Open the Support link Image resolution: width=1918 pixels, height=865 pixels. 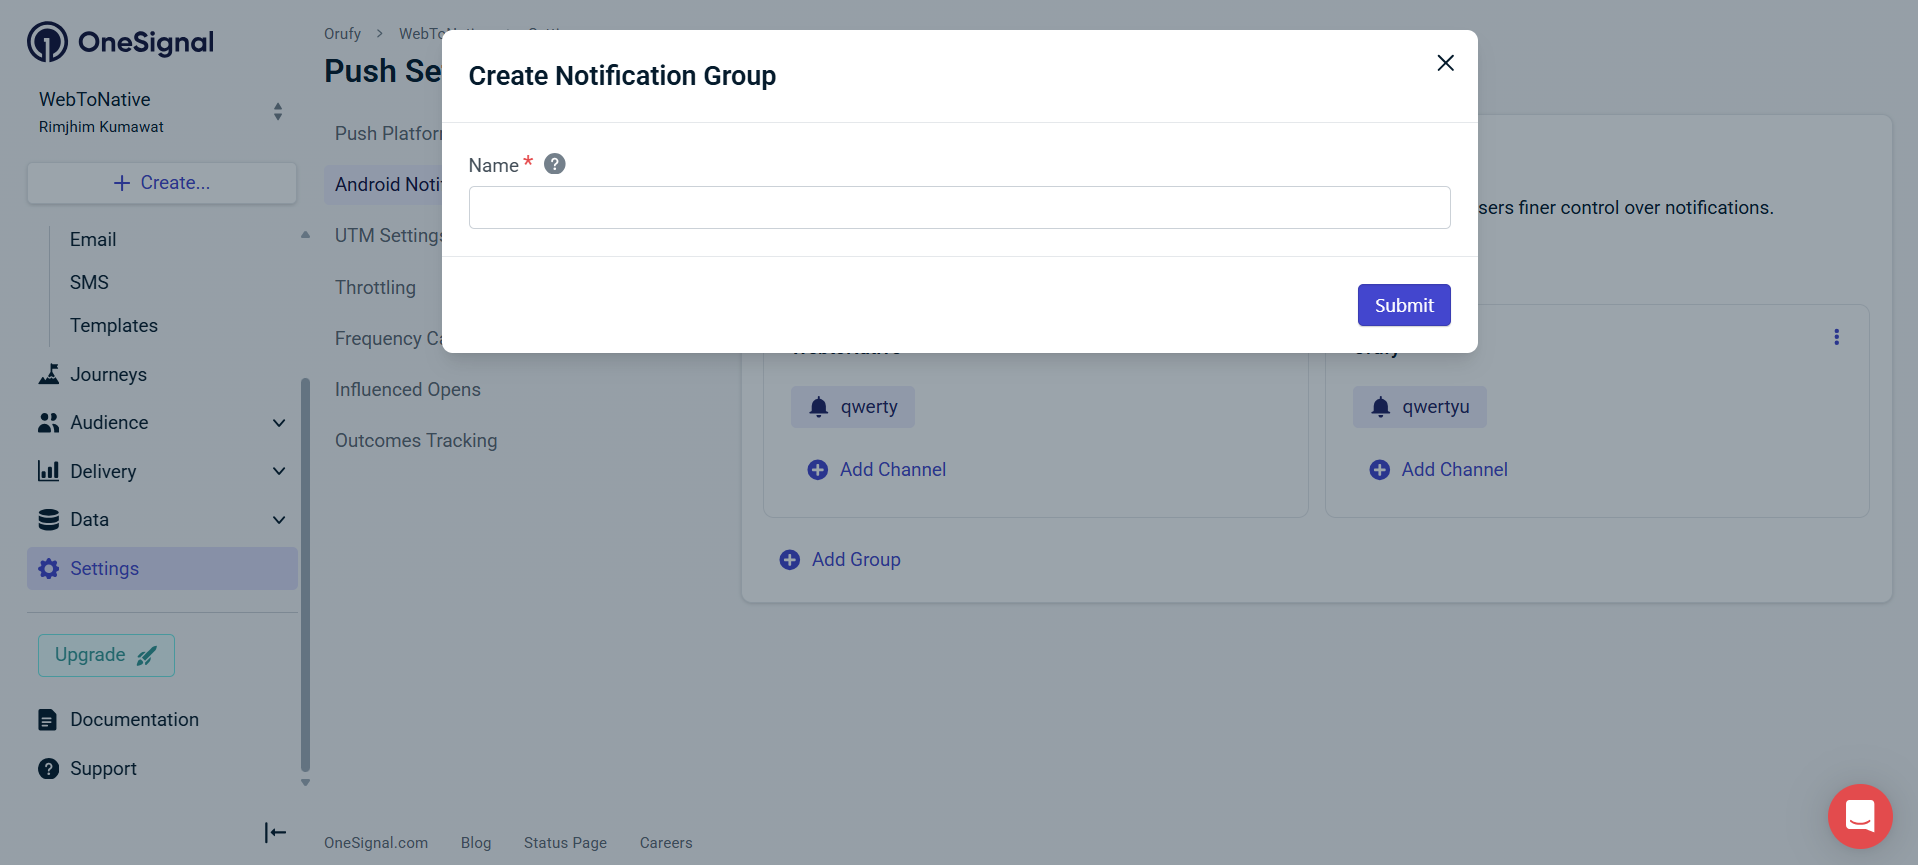(103, 768)
